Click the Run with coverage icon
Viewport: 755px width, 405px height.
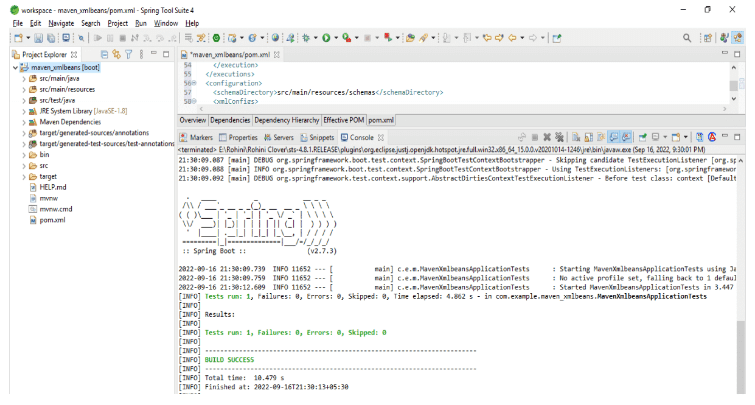[346, 38]
